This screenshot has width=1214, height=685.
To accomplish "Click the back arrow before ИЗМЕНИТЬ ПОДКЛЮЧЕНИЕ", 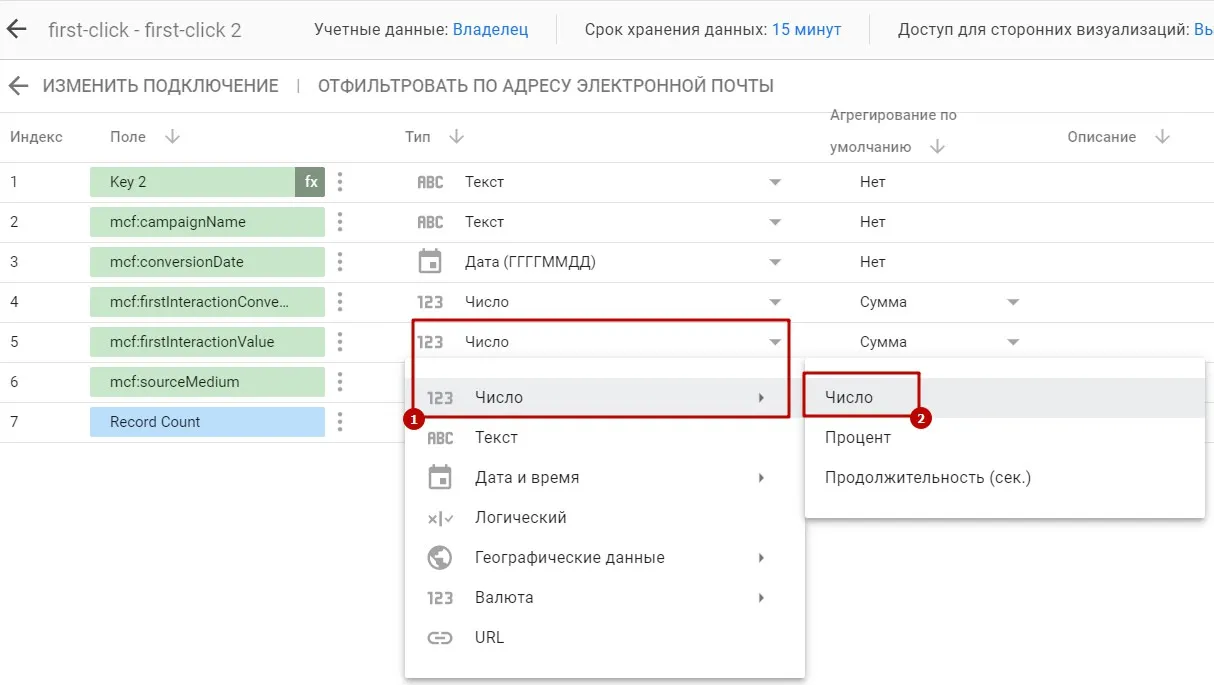I will (18, 86).
